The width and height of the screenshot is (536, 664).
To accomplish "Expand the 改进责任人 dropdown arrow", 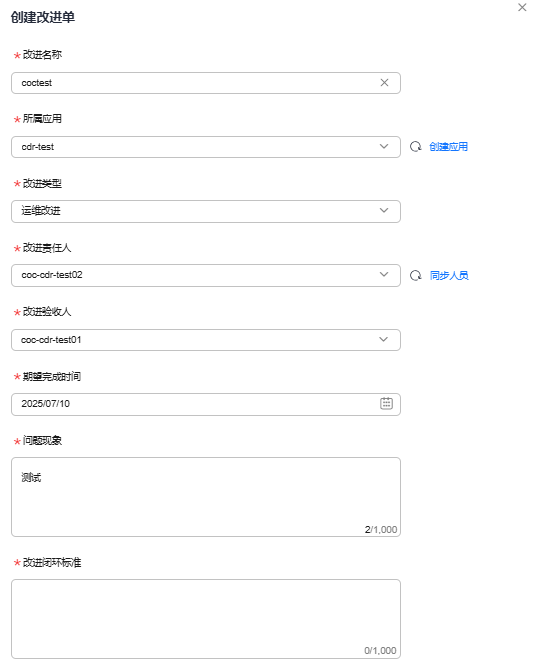I will pyautogui.click(x=384, y=274).
